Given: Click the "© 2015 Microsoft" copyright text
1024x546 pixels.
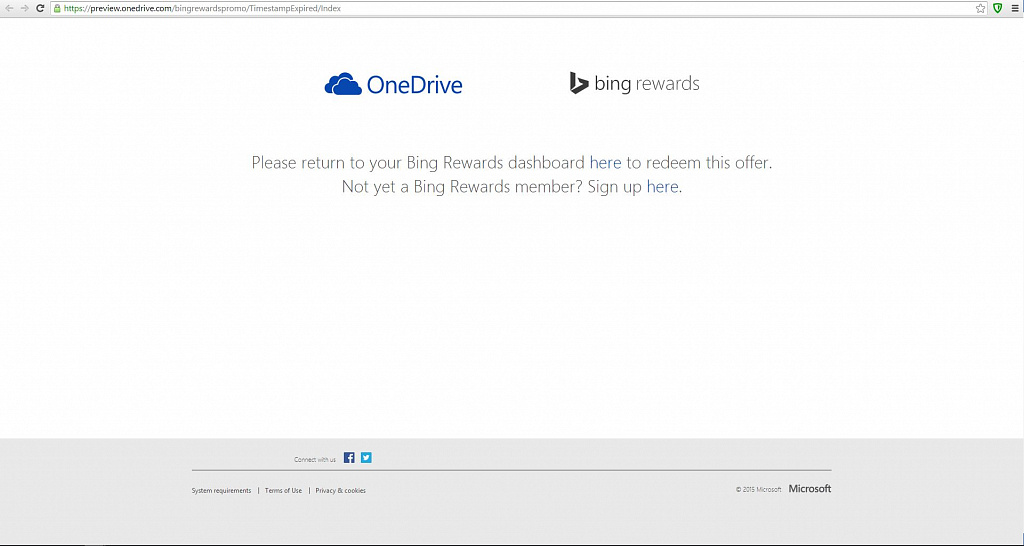Looking at the screenshot, I should coord(759,489).
